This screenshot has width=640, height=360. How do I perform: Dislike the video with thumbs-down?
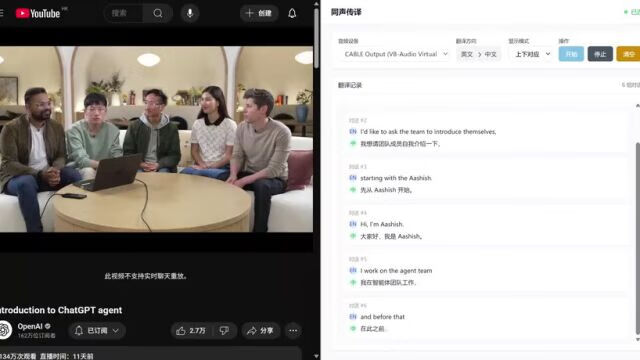(224, 331)
